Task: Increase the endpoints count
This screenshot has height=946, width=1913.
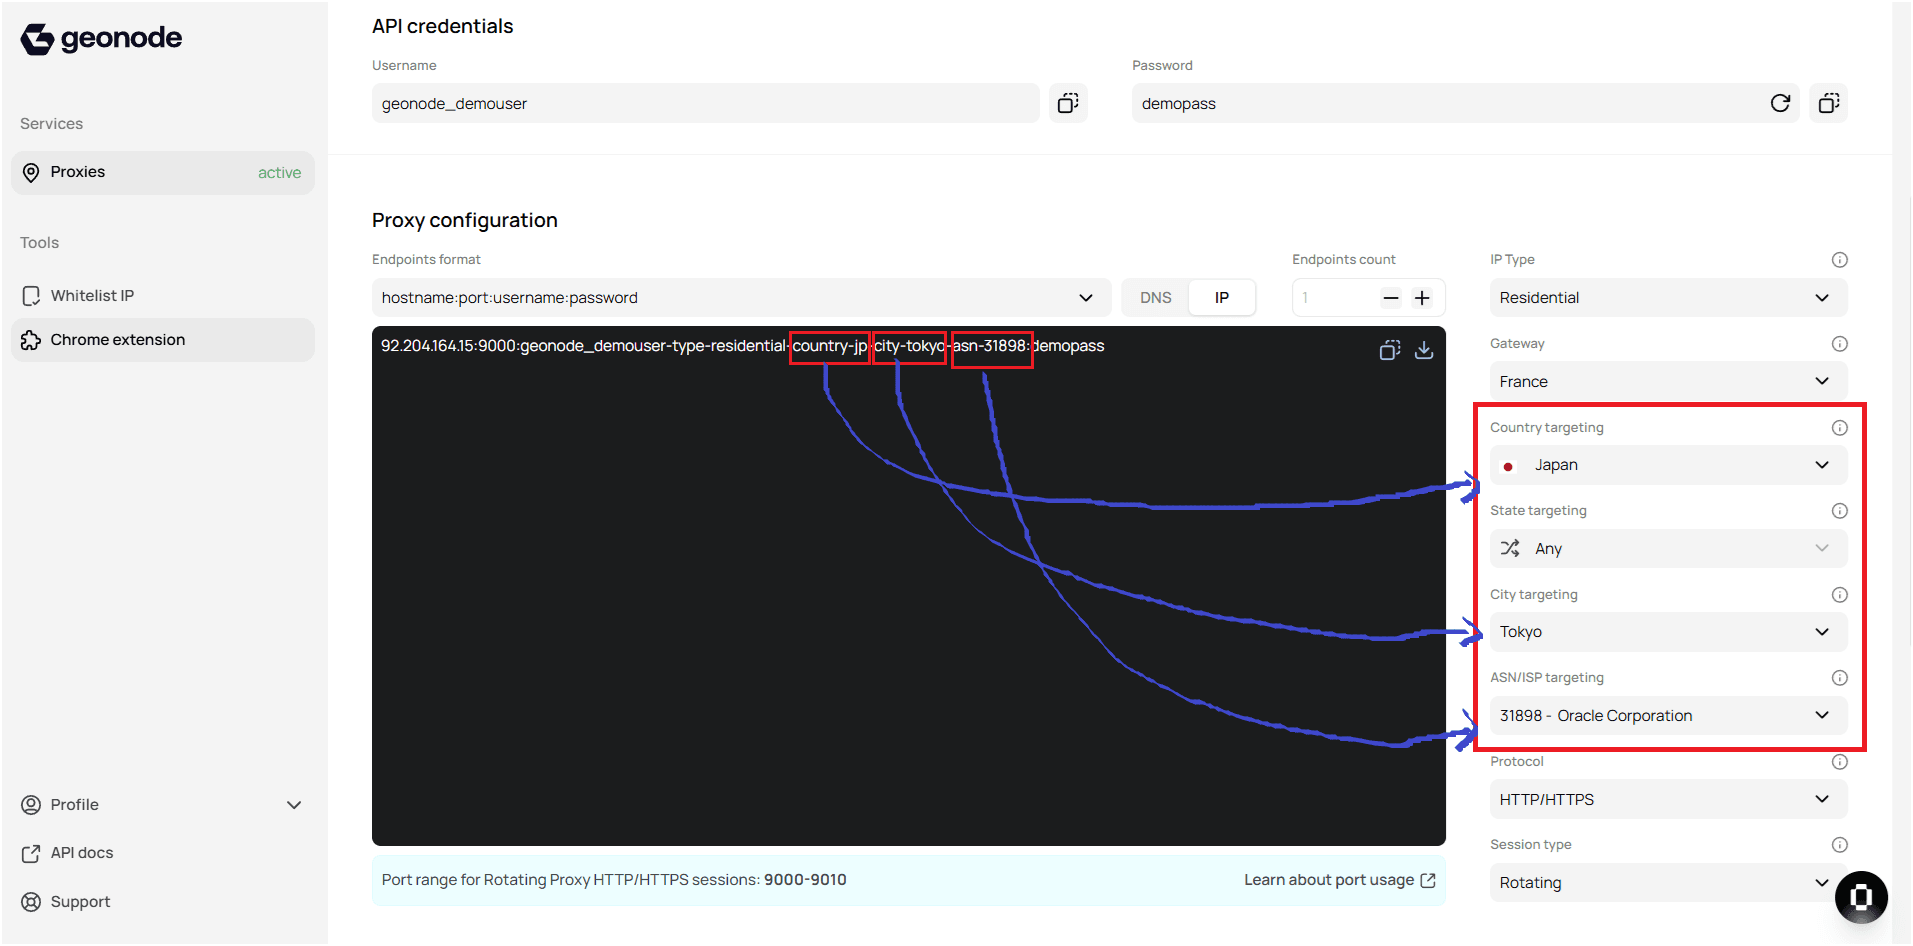Action: pyautogui.click(x=1422, y=298)
